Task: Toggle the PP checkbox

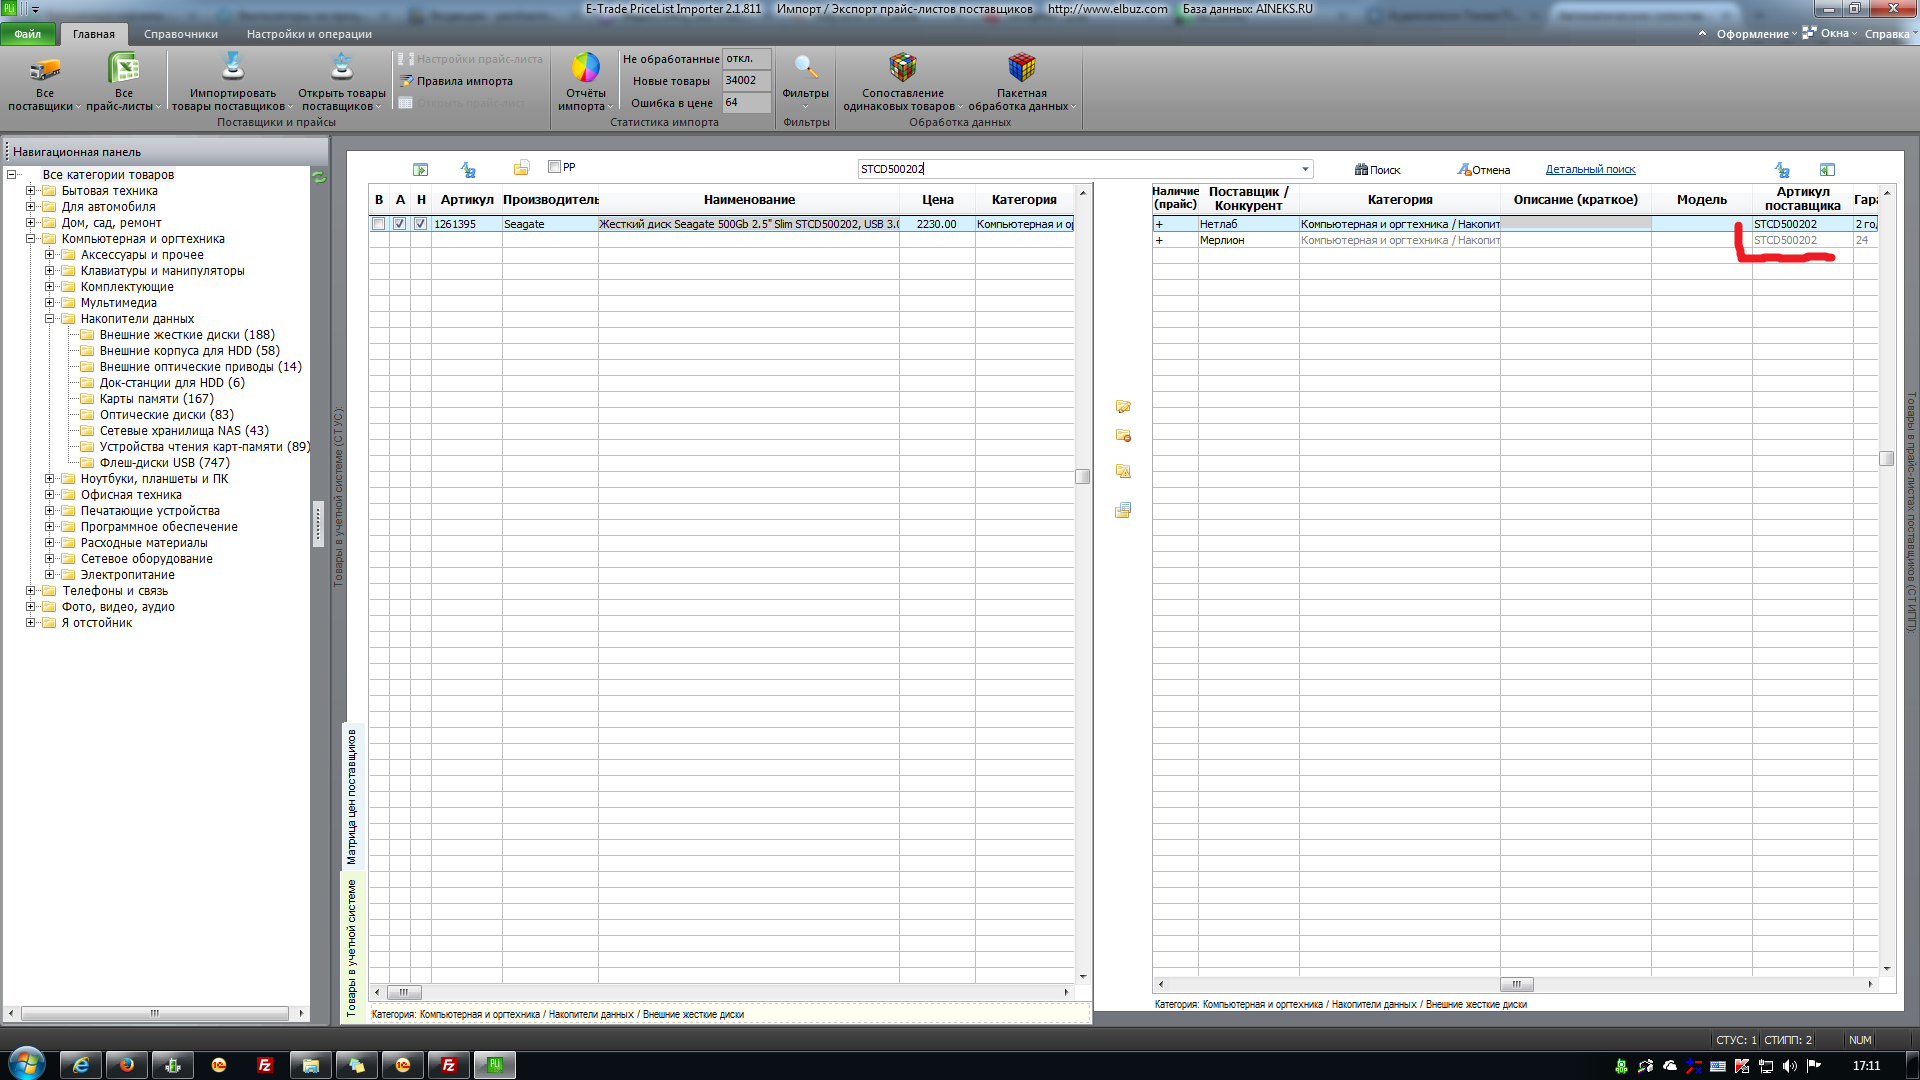Action: (x=554, y=167)
